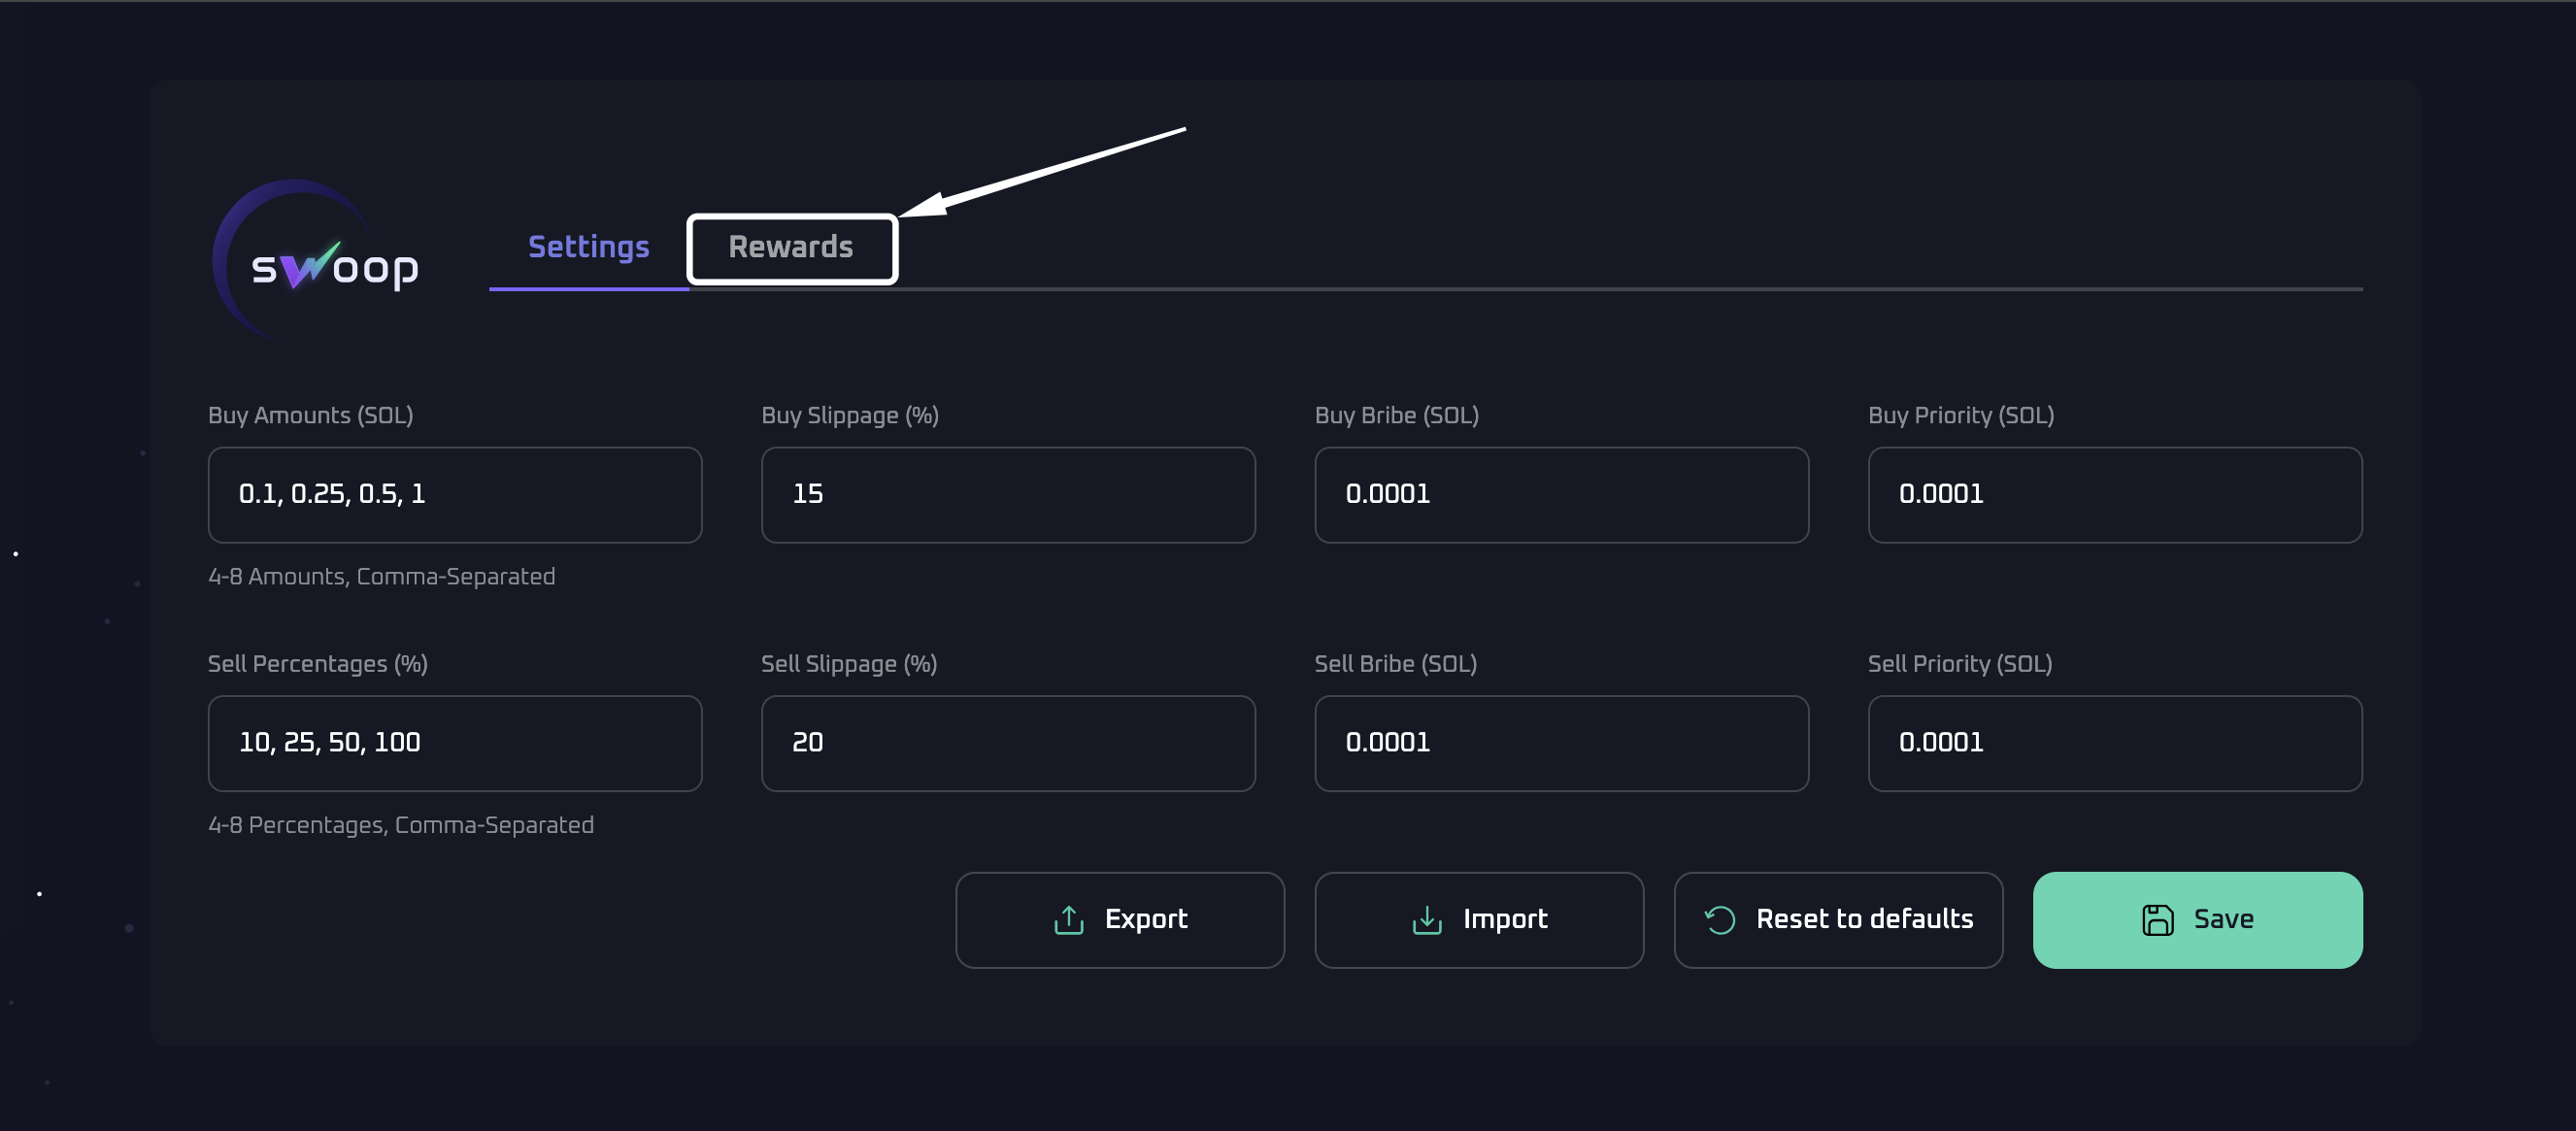Click the '4-8 Amounts, Comma-Separated' hint text
Viewport: 2576px width, 1131px height.
pyautogui.click(x=381, y=577)
